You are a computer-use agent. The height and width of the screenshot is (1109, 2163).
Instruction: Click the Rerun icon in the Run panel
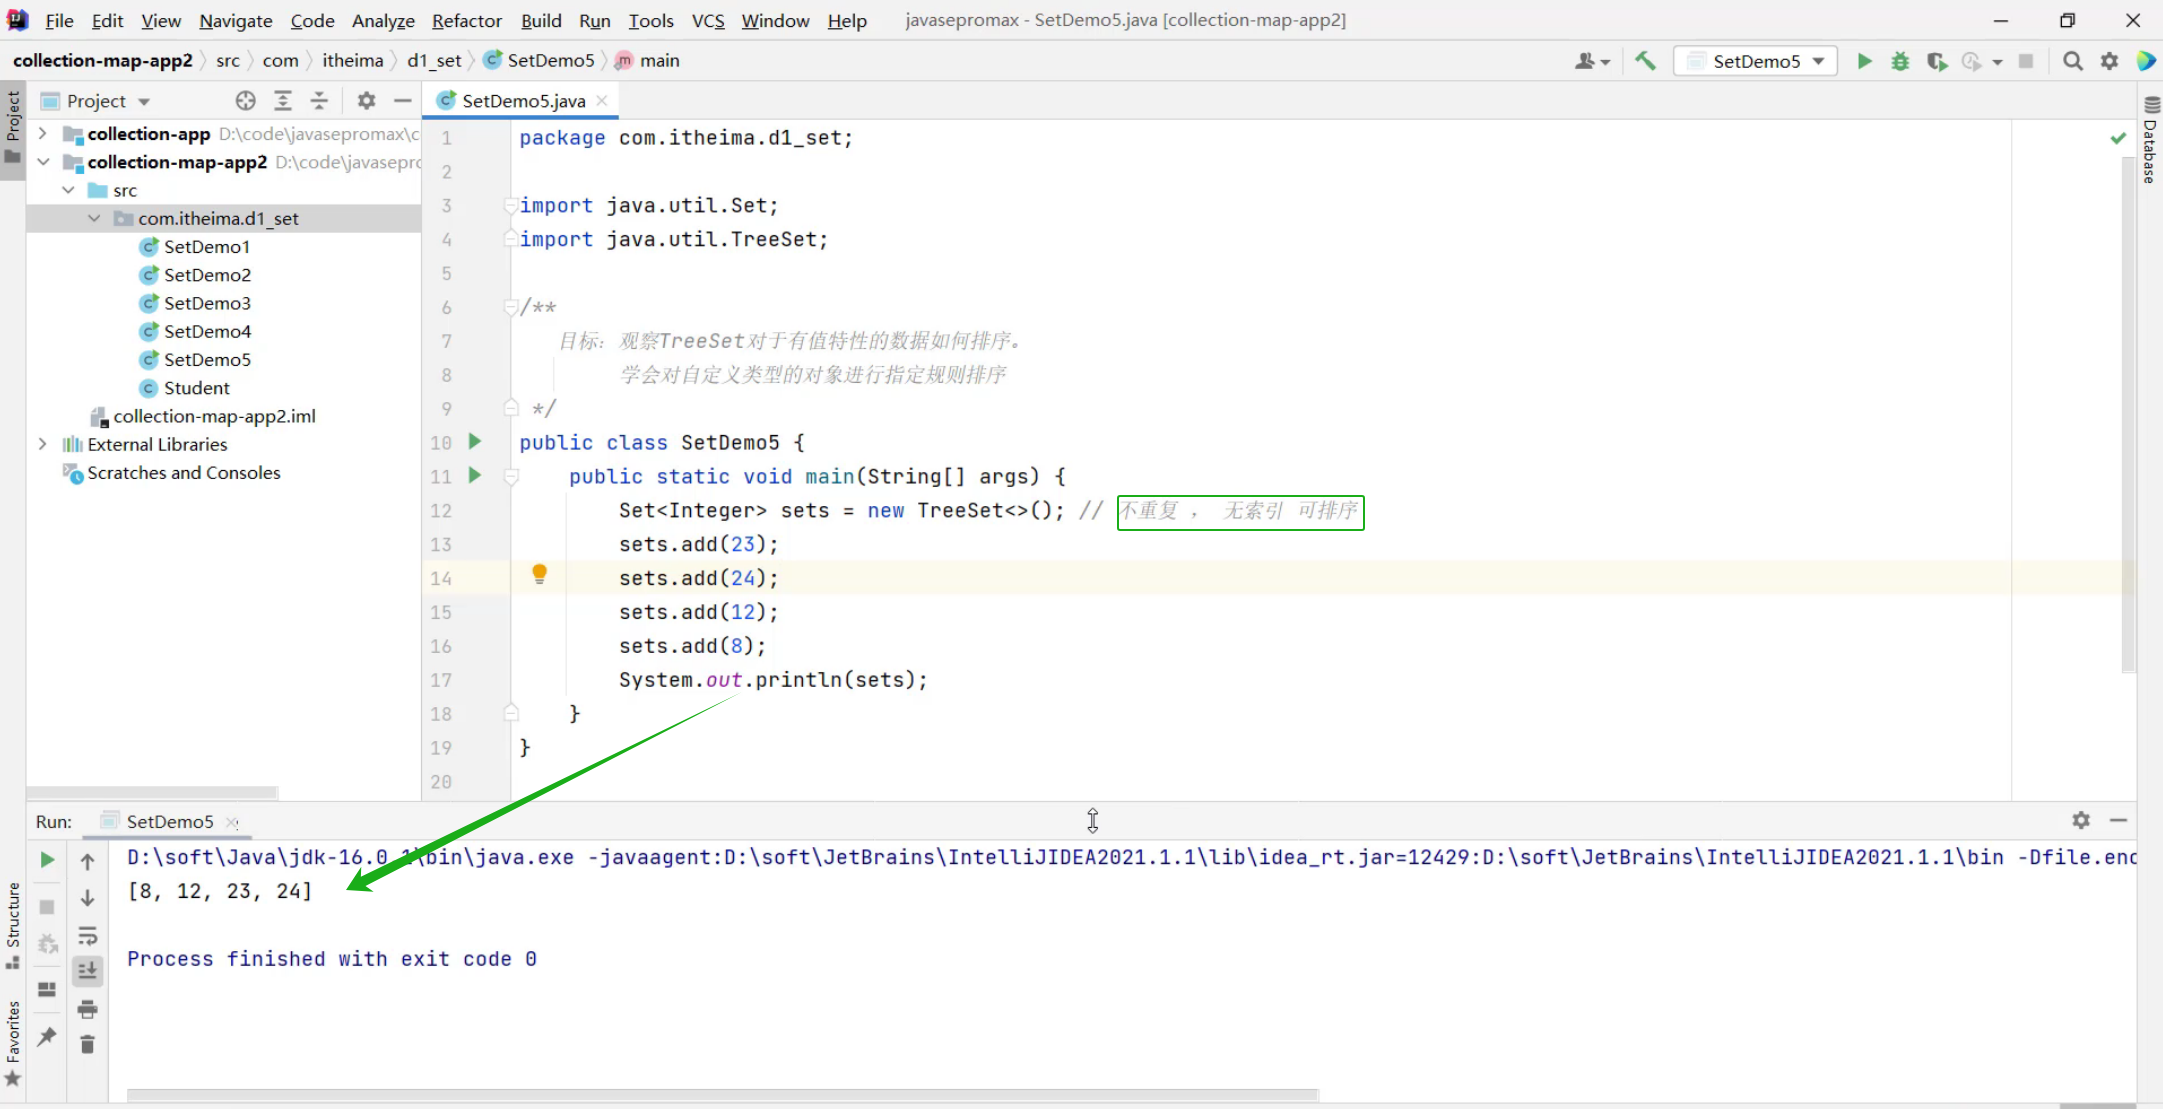[47, 860]
